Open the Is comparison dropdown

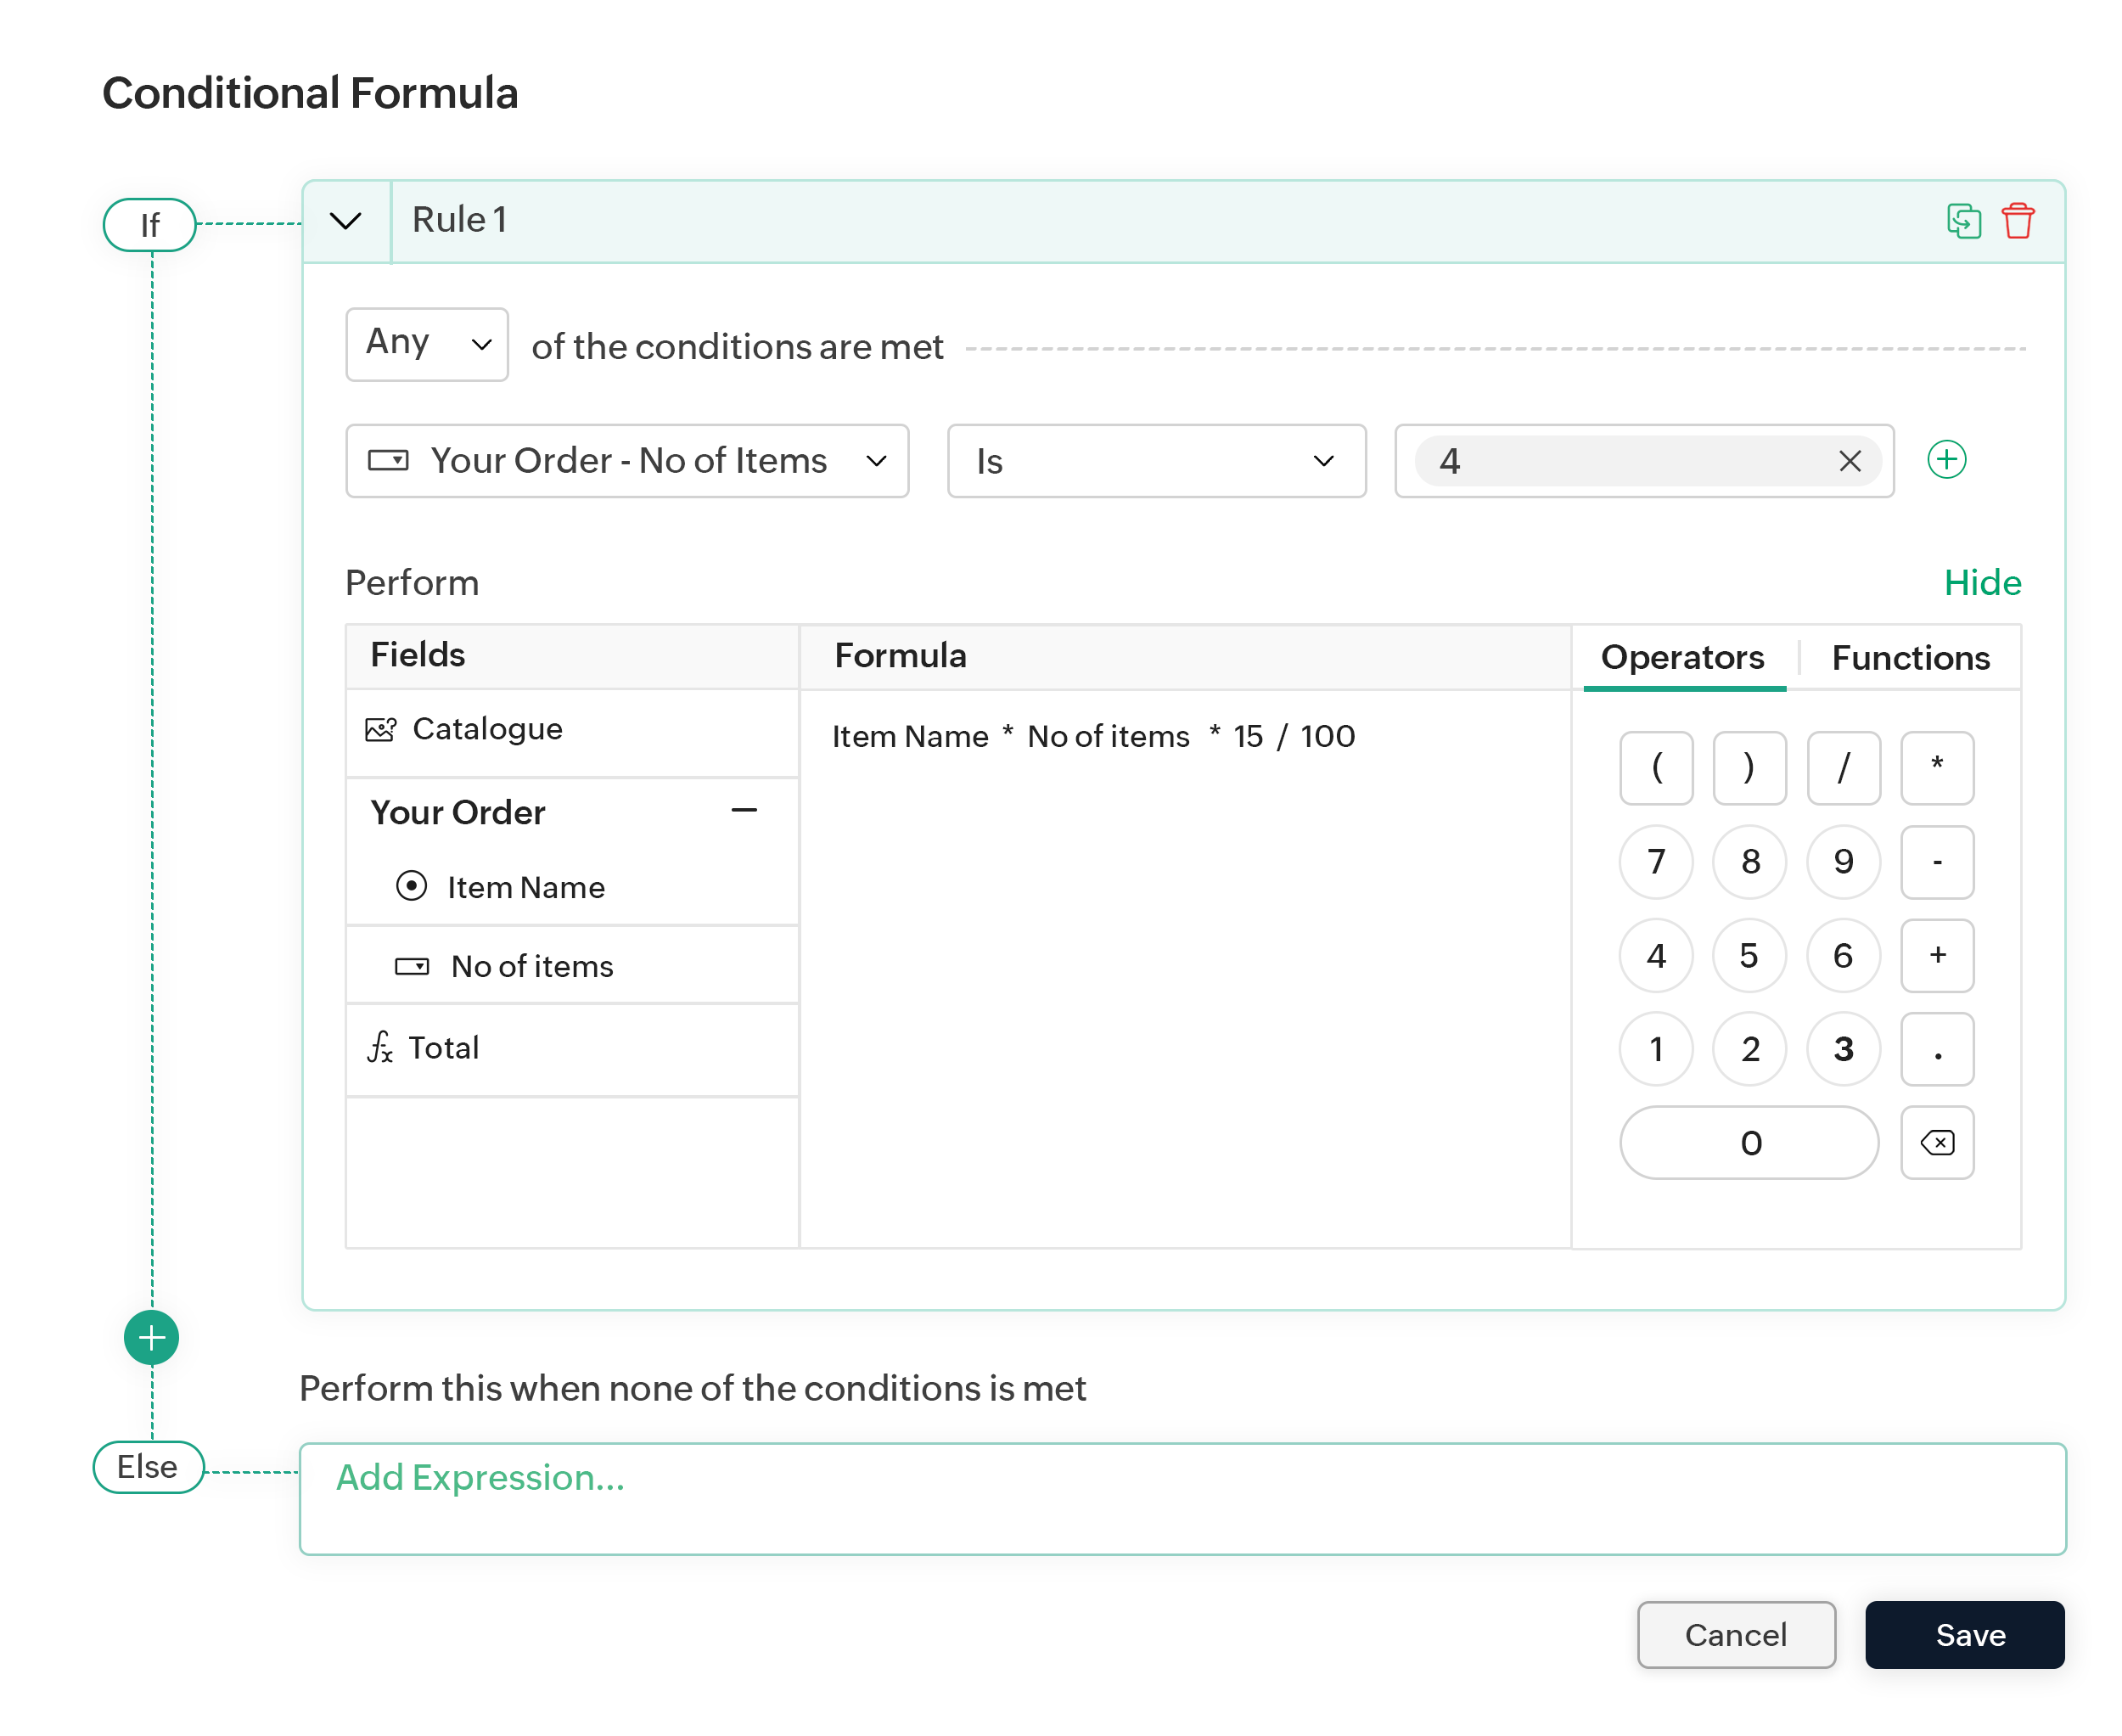tap(1155, 461)
